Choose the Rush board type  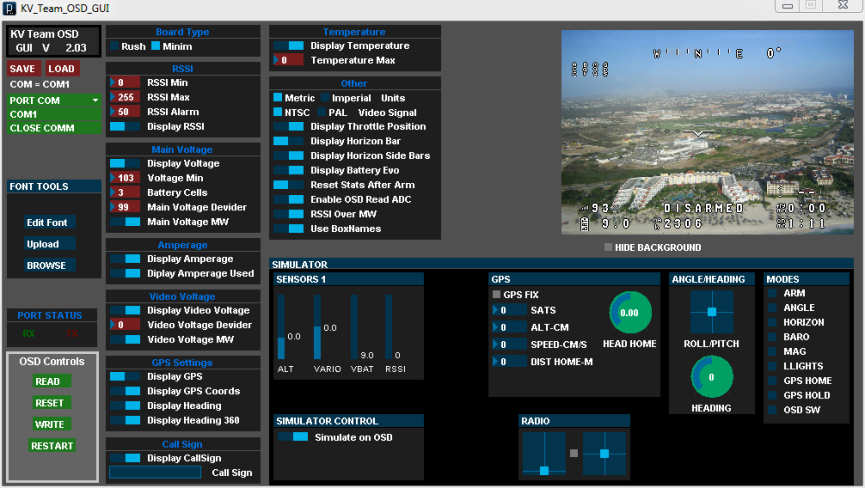coord(114,46)
